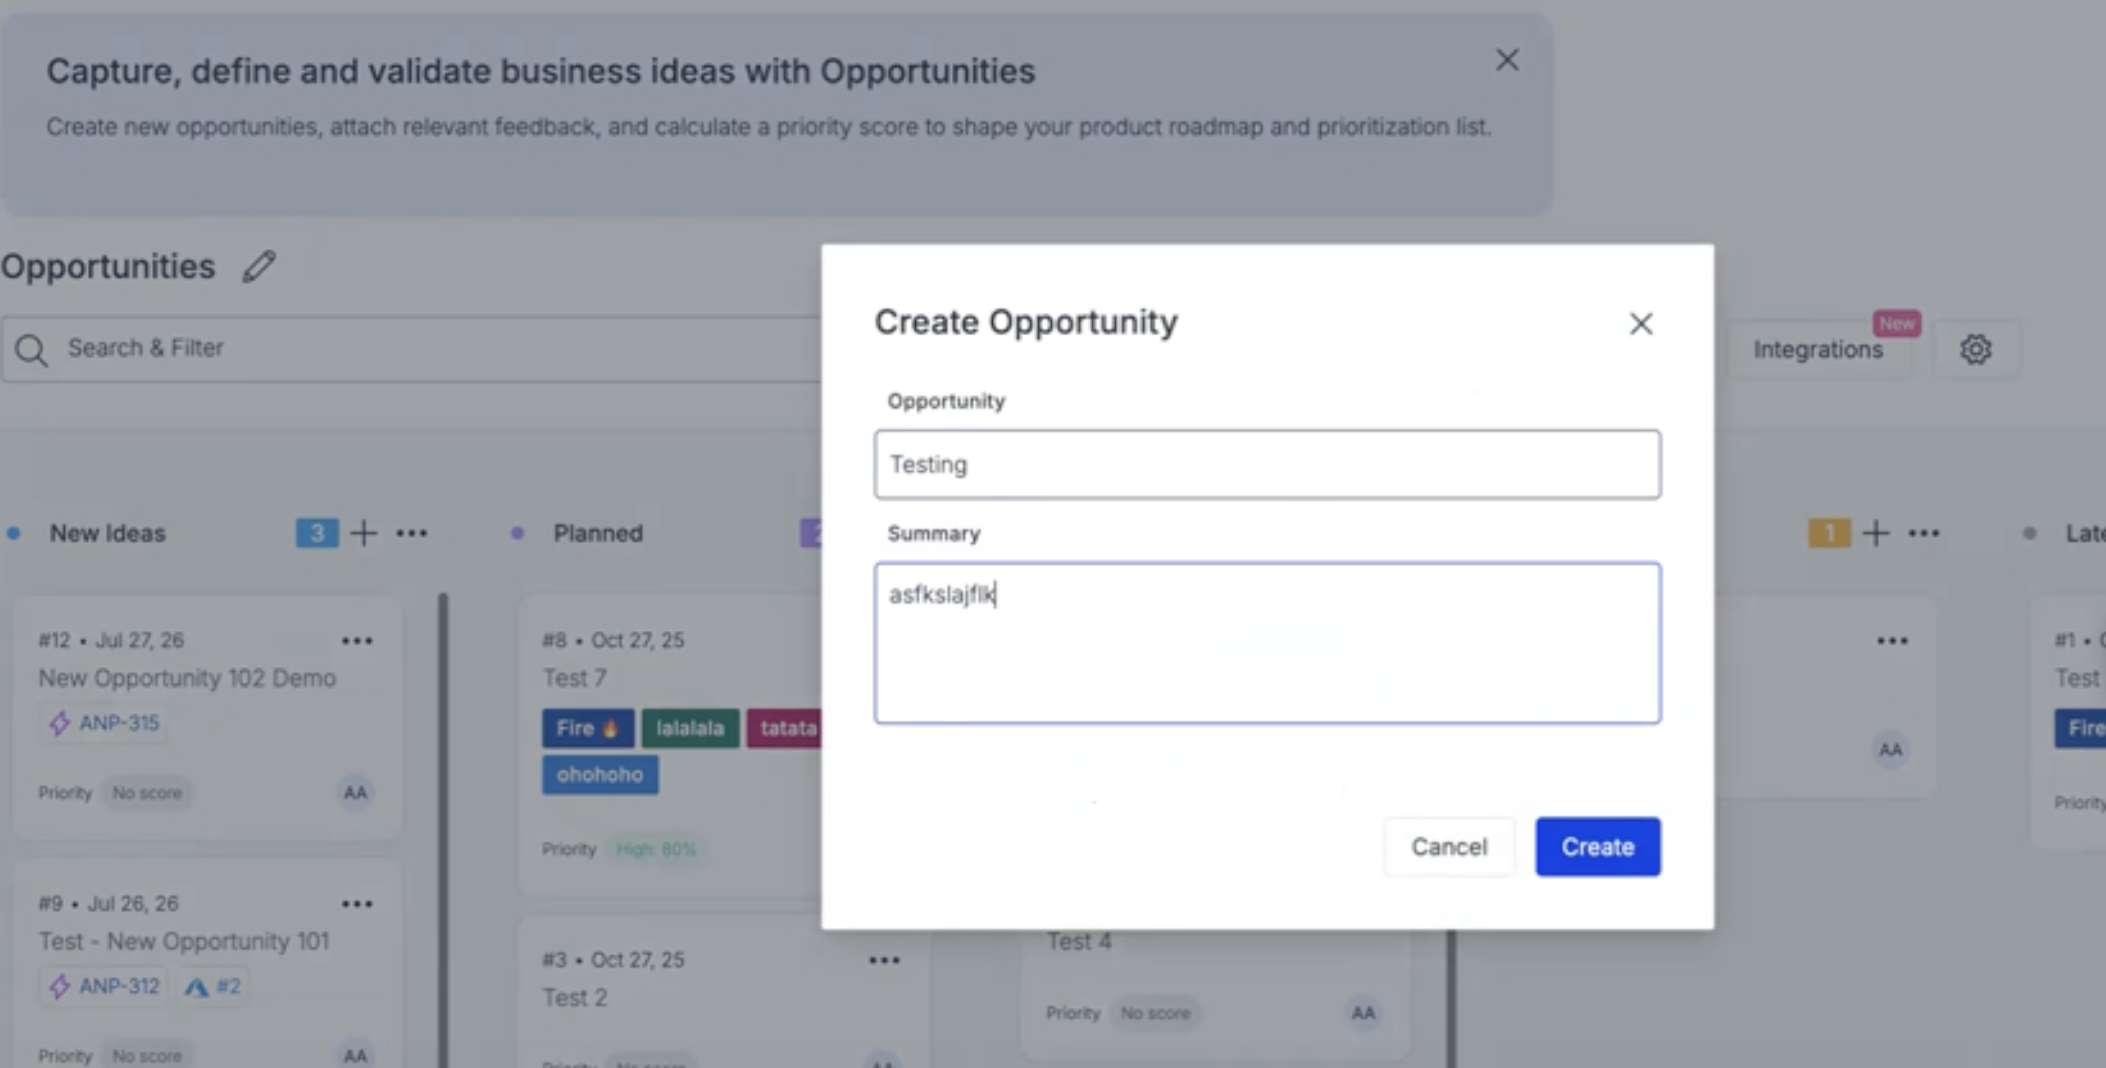
Task: Click the ANP-312 linked issue badge
Action: pos(105,986)
